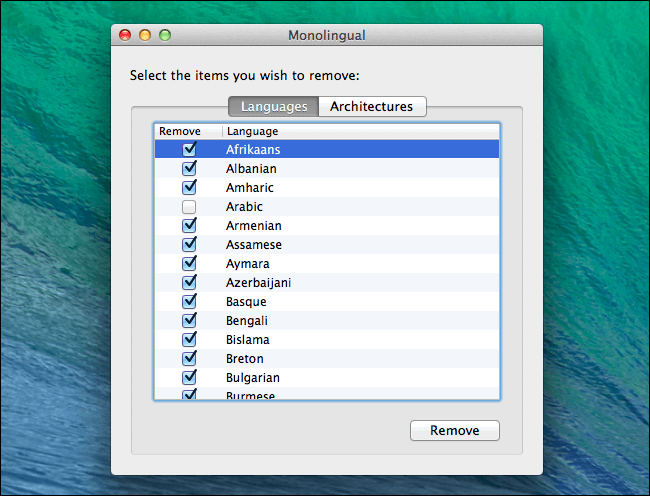Uncheck the Albanian remove checkbox
Image resolution: width=650 pixels, height=496 pixels.
189,168
